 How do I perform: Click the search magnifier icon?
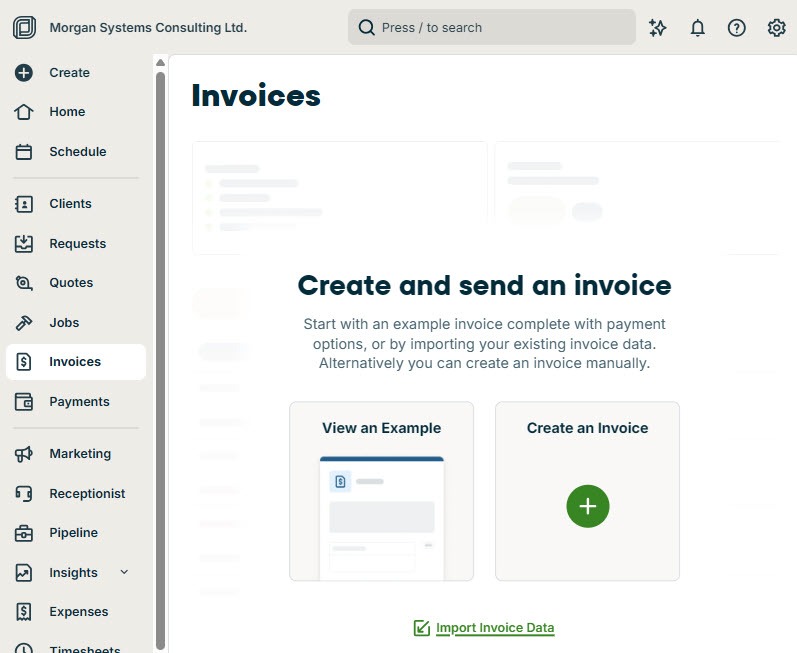pos(366,27)
